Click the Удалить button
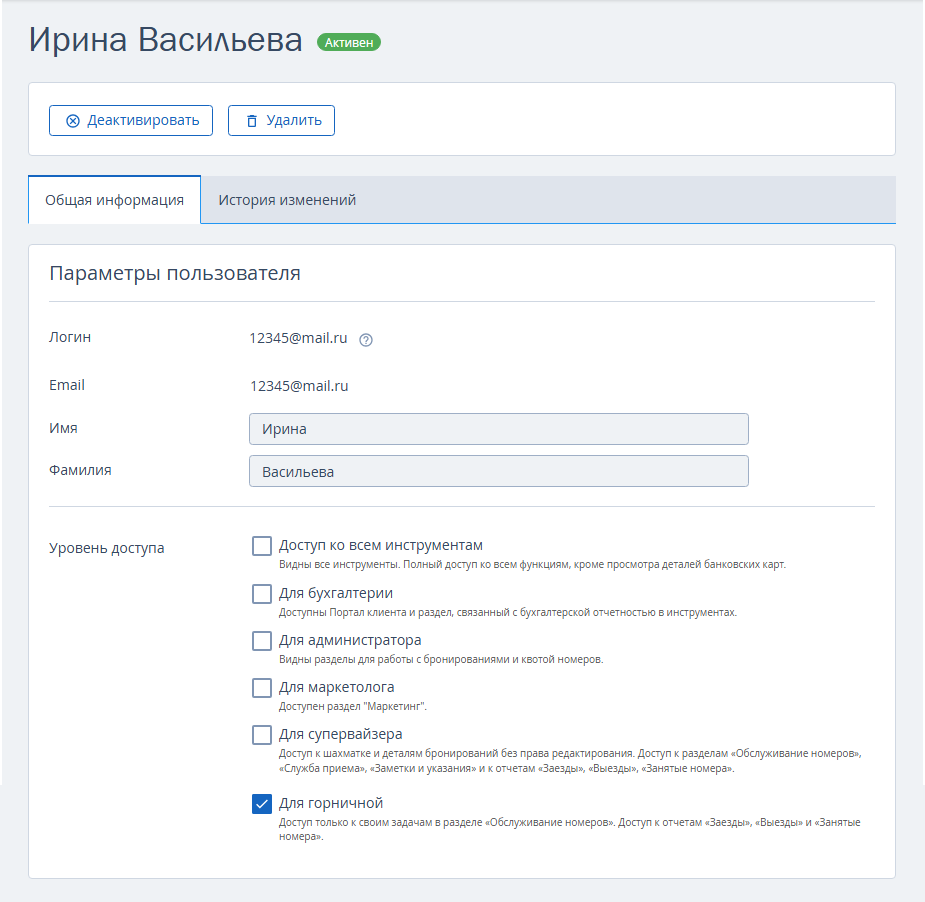The image size is (925, 902). click(281, 120)
